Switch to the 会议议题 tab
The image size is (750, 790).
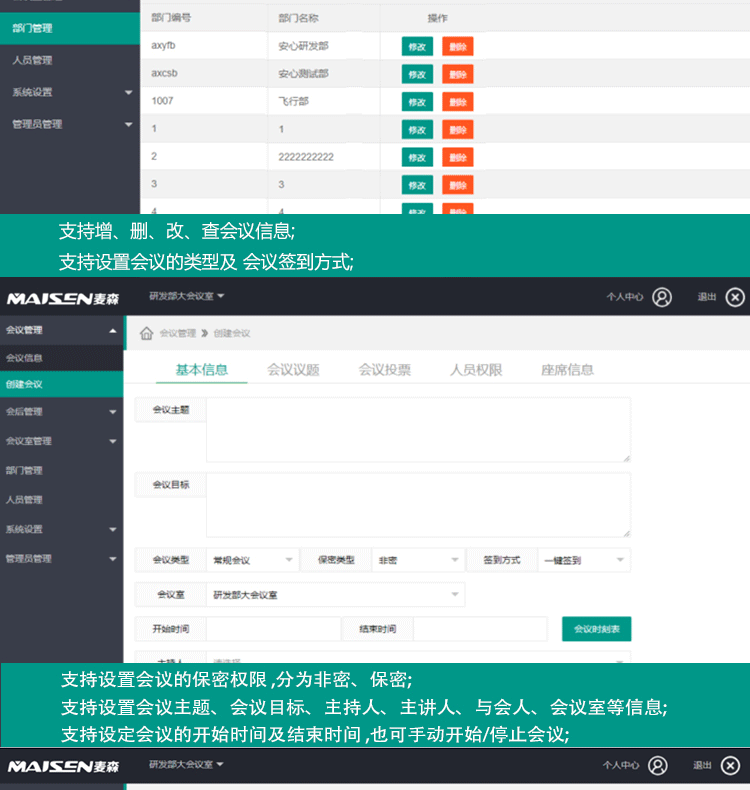[x=293, y=370]
